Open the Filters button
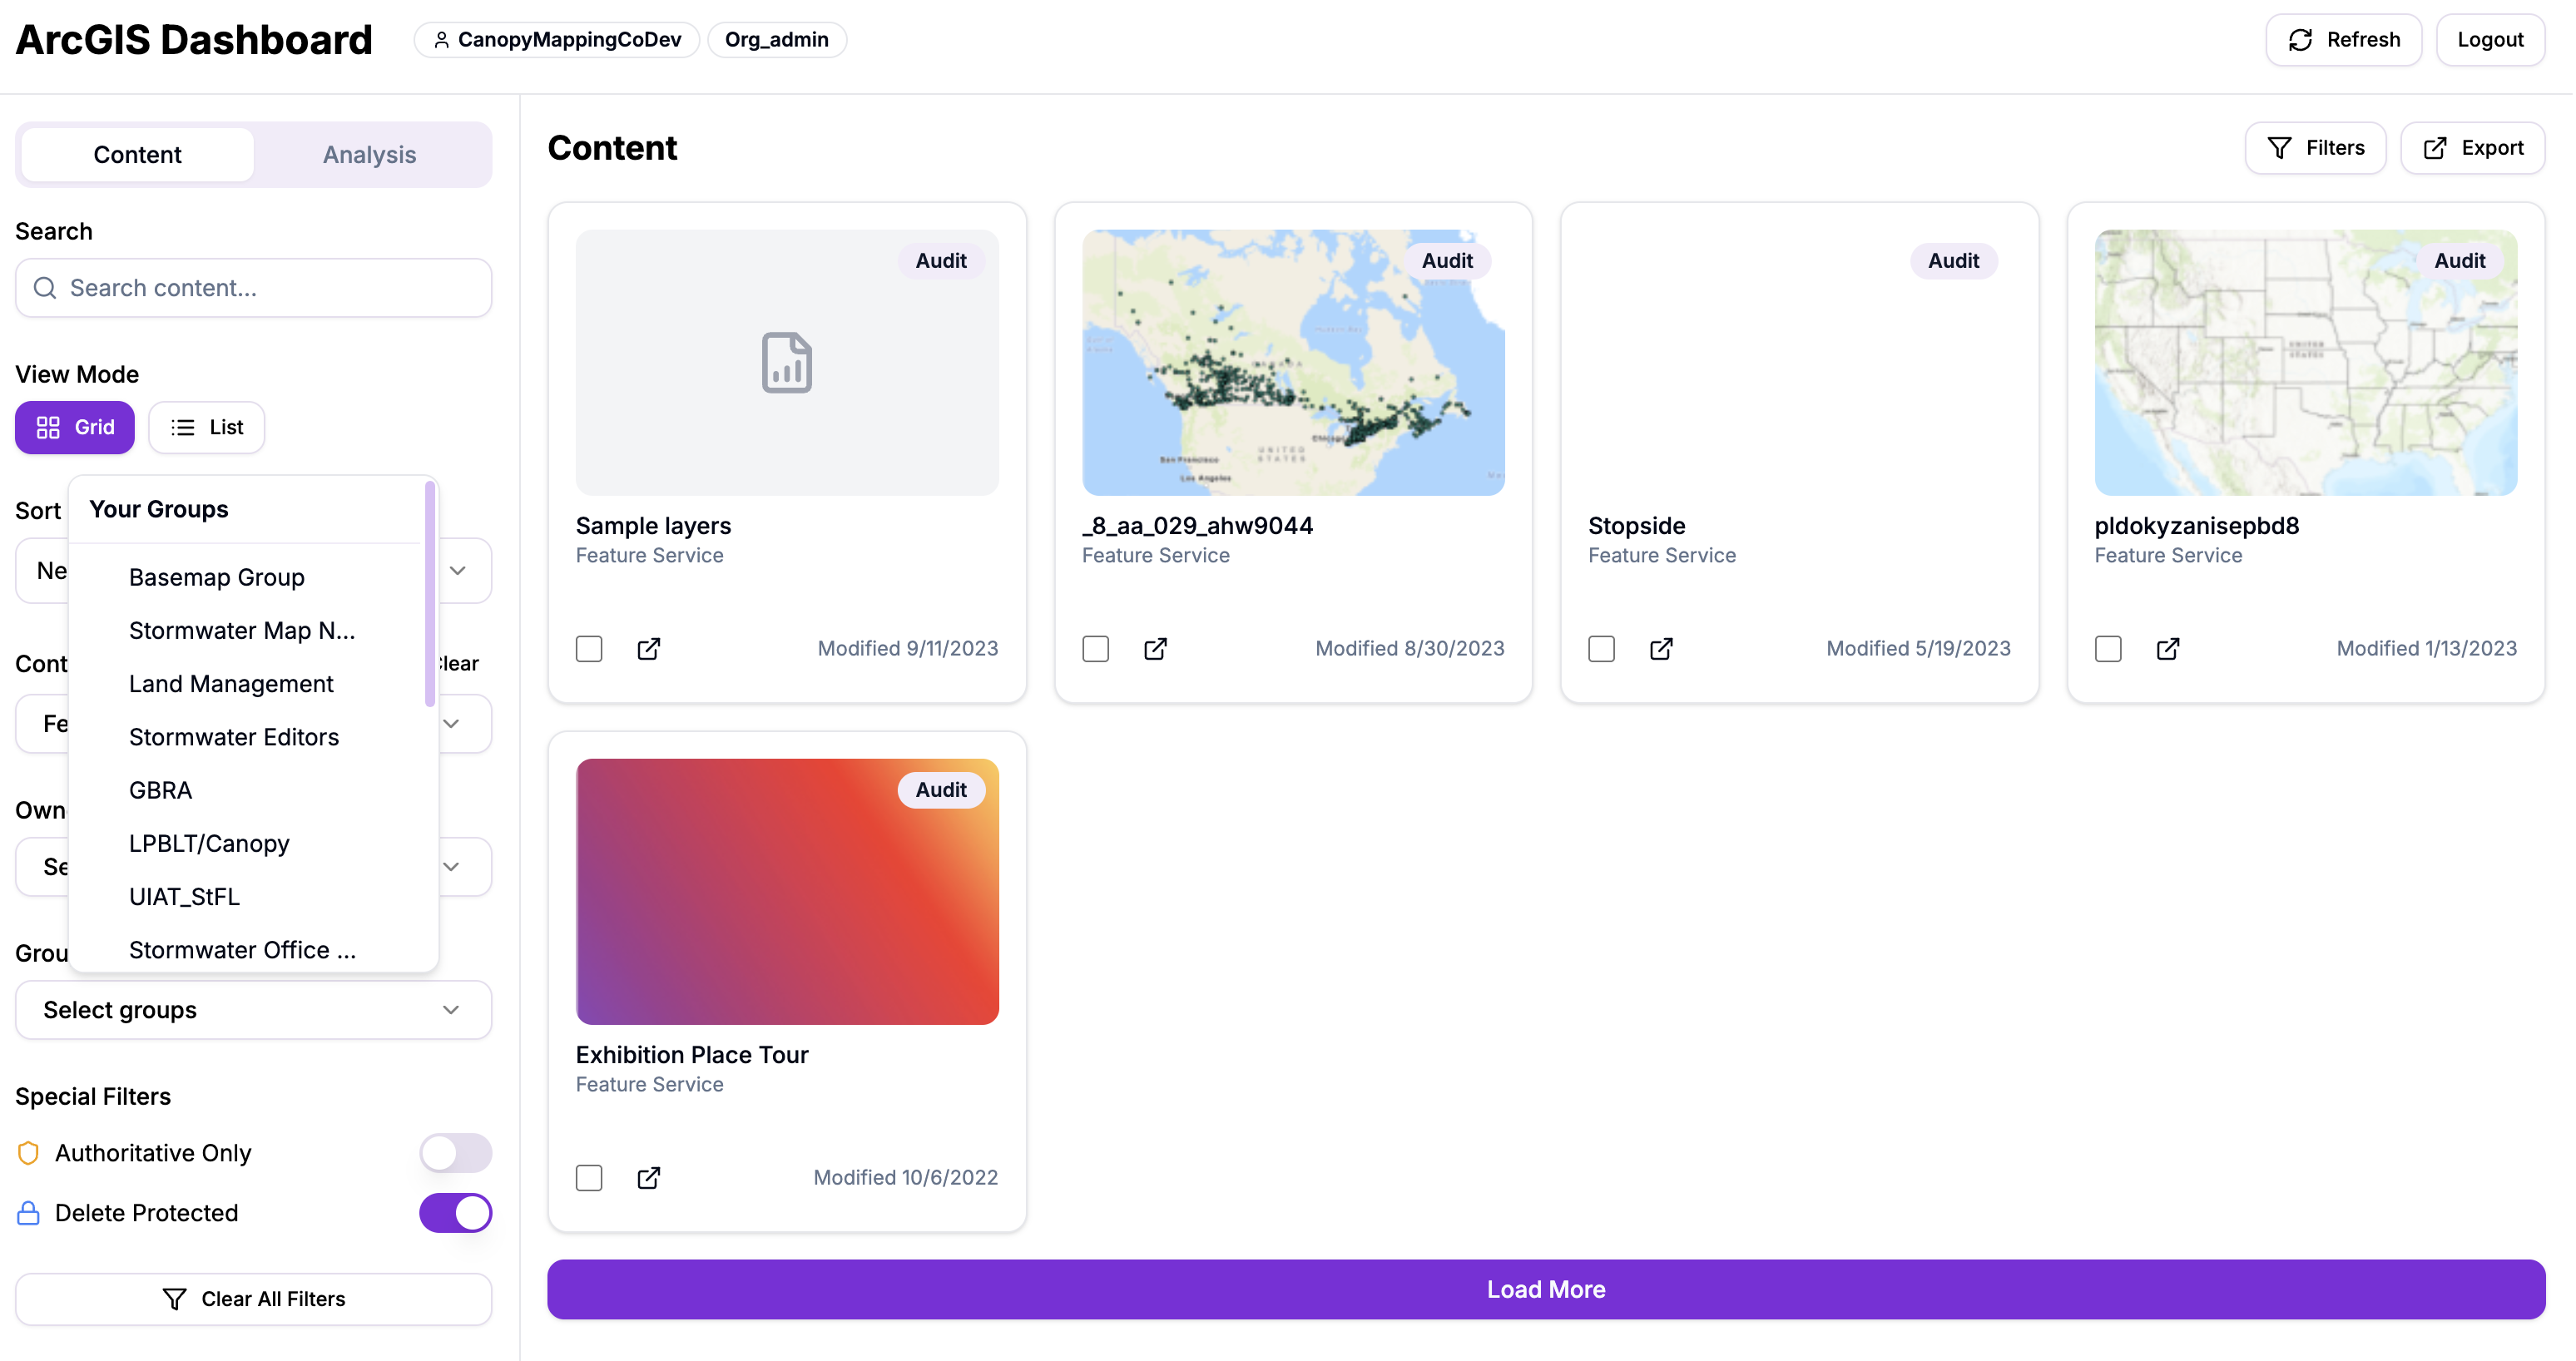The image size is (2576, 1361). pos(2315,148)
